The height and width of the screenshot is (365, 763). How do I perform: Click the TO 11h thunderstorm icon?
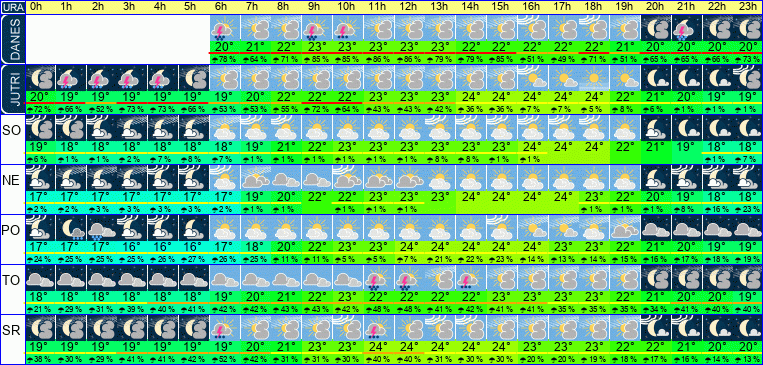pos(379,278)
